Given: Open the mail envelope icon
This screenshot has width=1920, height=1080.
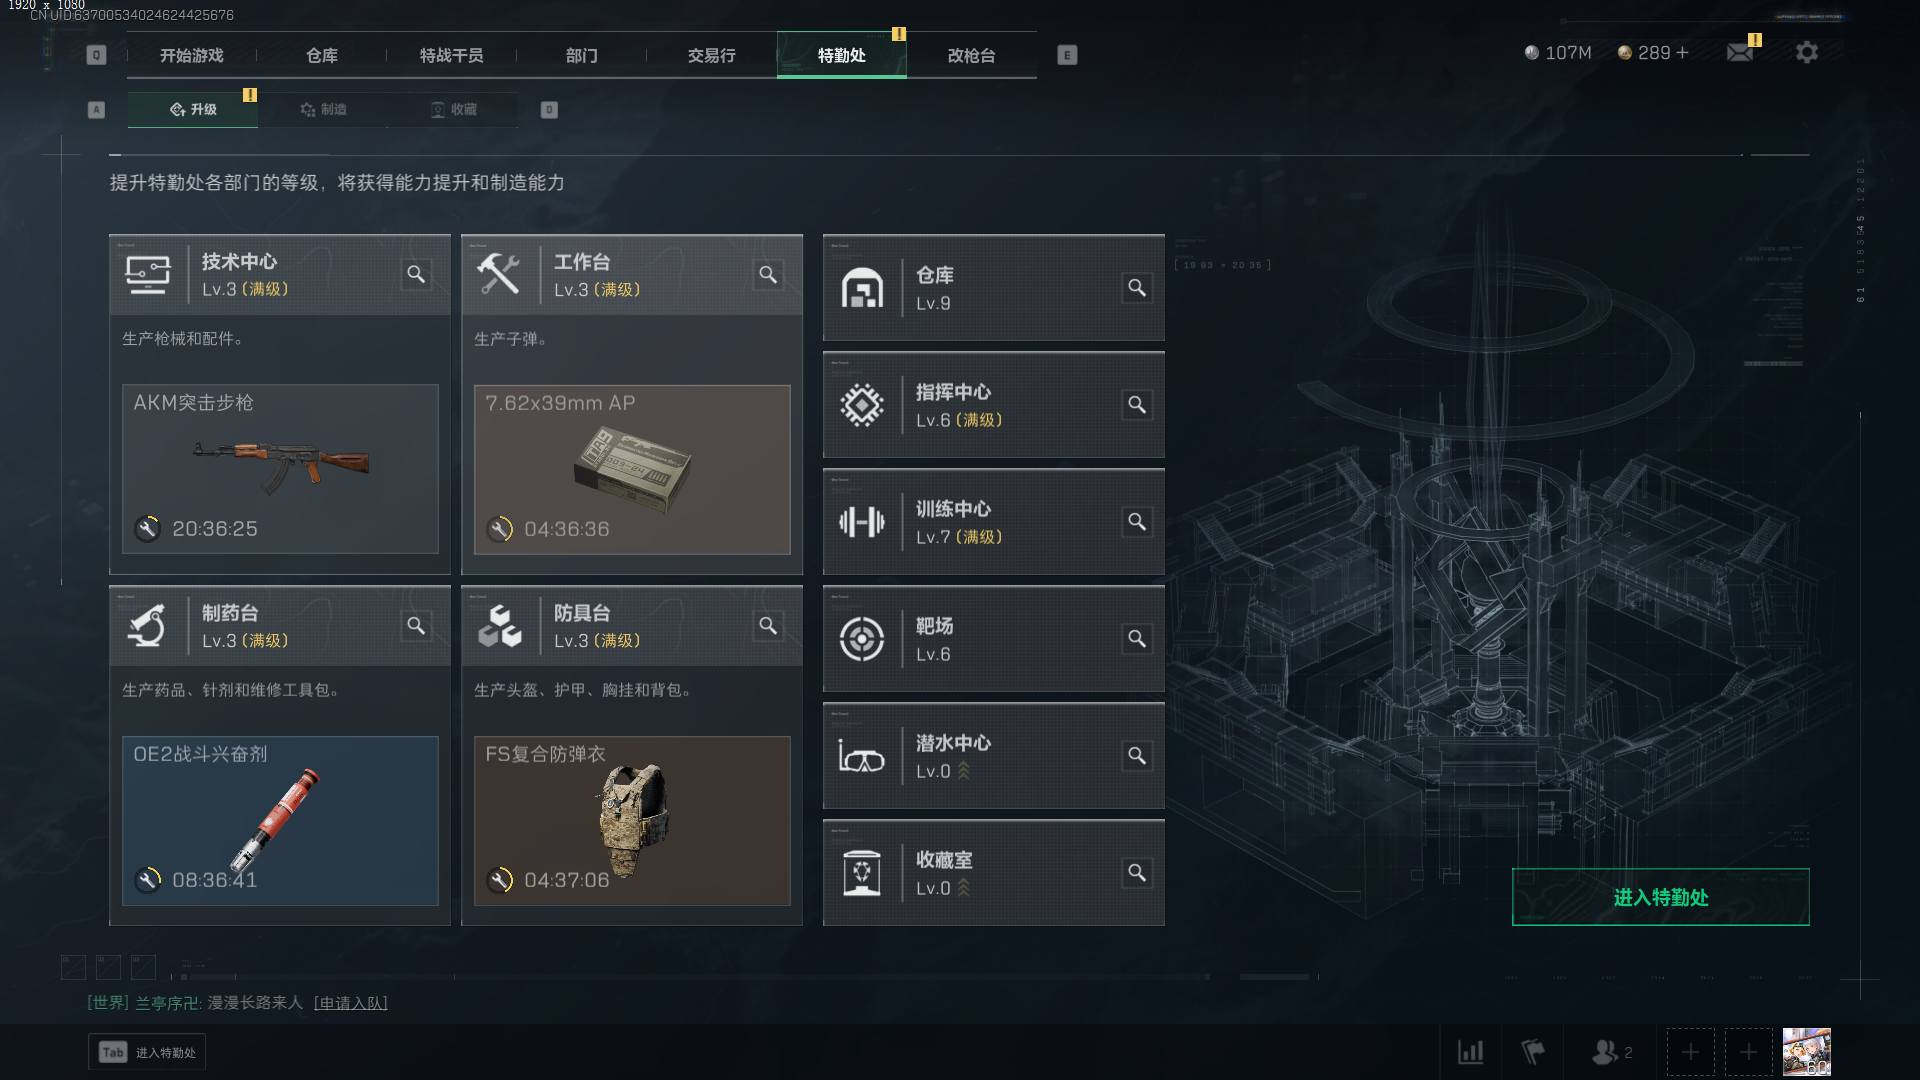Looking at the screenshot, I should click(x=1740, y=52).
